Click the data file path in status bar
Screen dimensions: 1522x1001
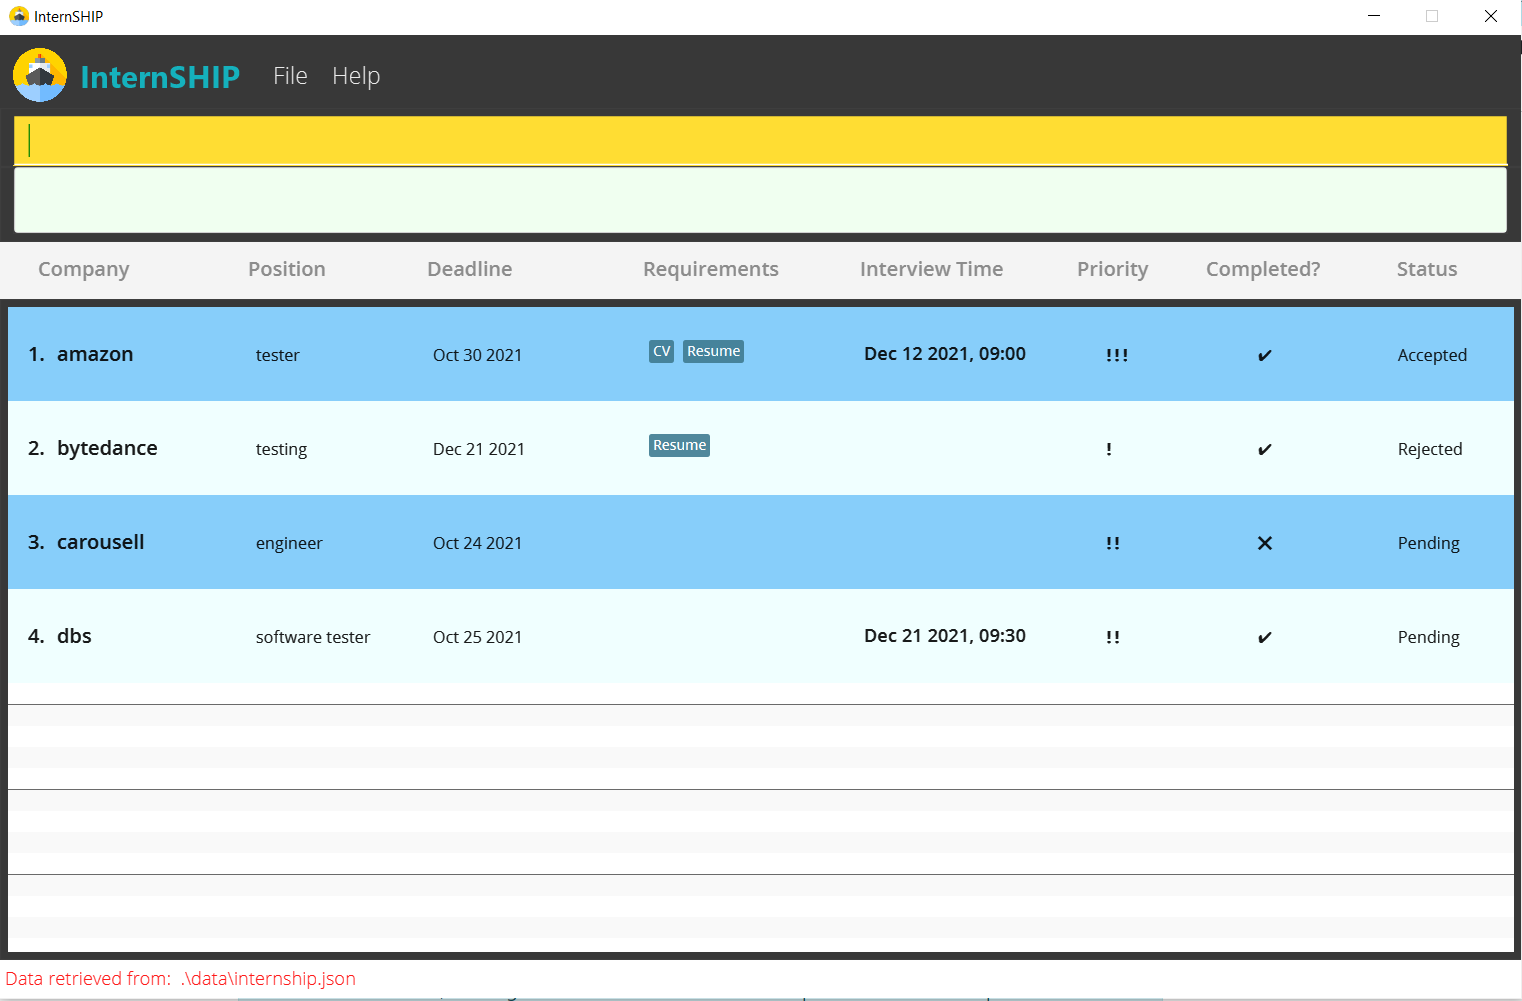pyautogui.click(x=268, y=979)
